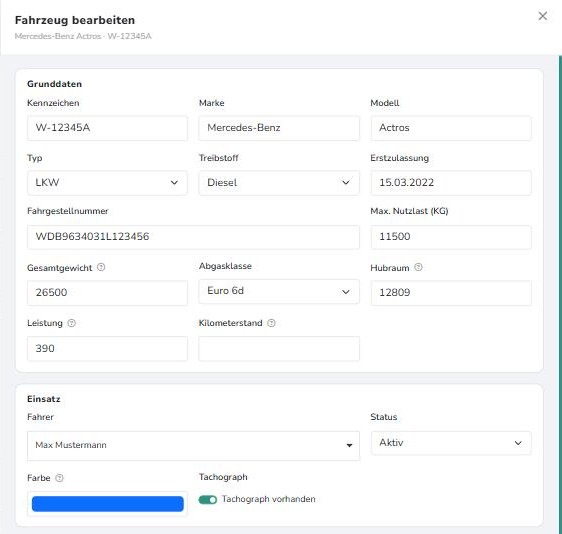Image resolution: width=562 pixels, height=534 pixels.
Task: Click the Fahrgestellnummer input field
Action: coord(193,237)
